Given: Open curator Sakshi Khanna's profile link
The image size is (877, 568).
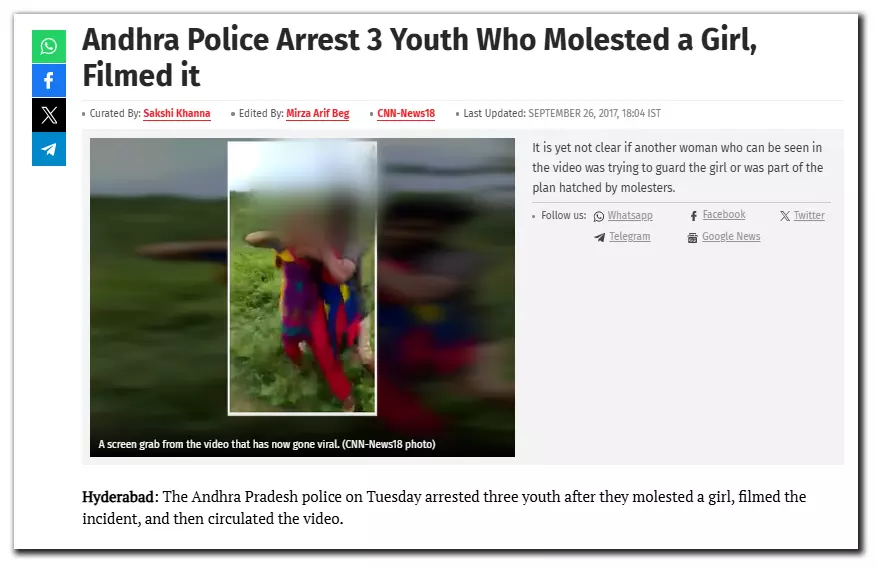Looking at the screenshot, I should 177,113.
